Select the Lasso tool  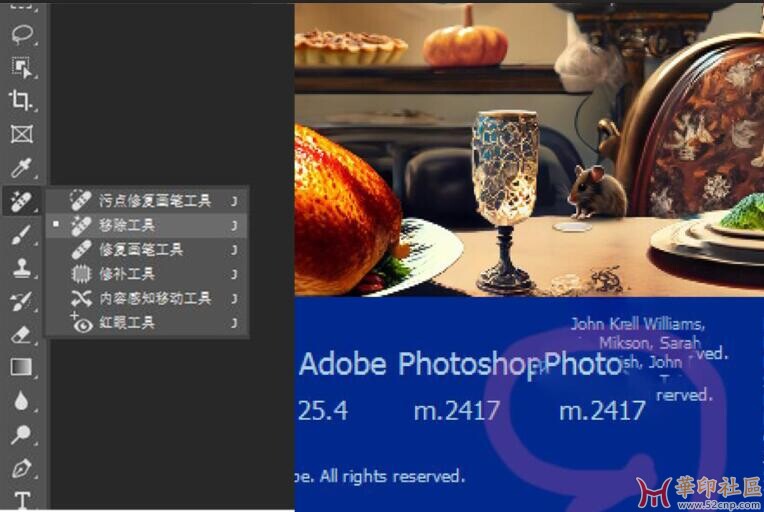(x=22, y=34)
